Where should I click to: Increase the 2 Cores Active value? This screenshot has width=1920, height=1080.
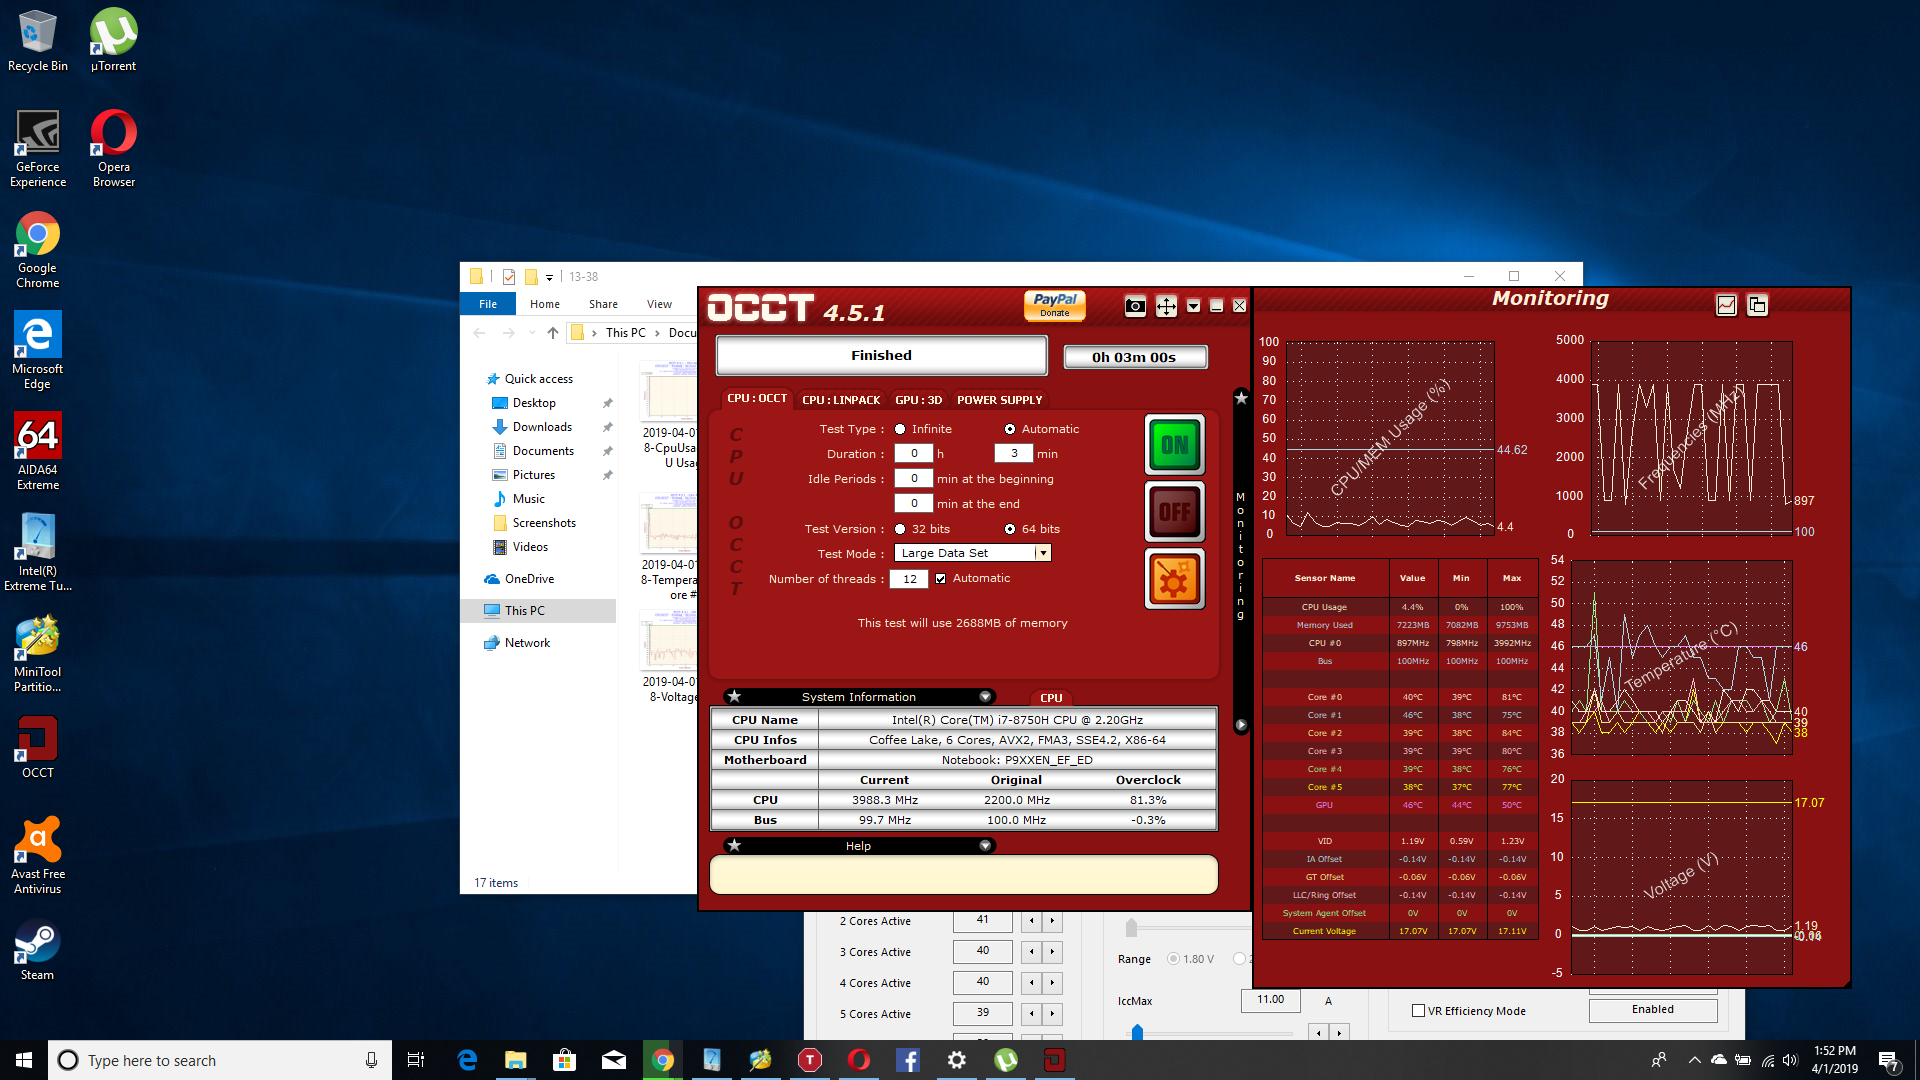pyautogui.click(x=1052, y=920)
